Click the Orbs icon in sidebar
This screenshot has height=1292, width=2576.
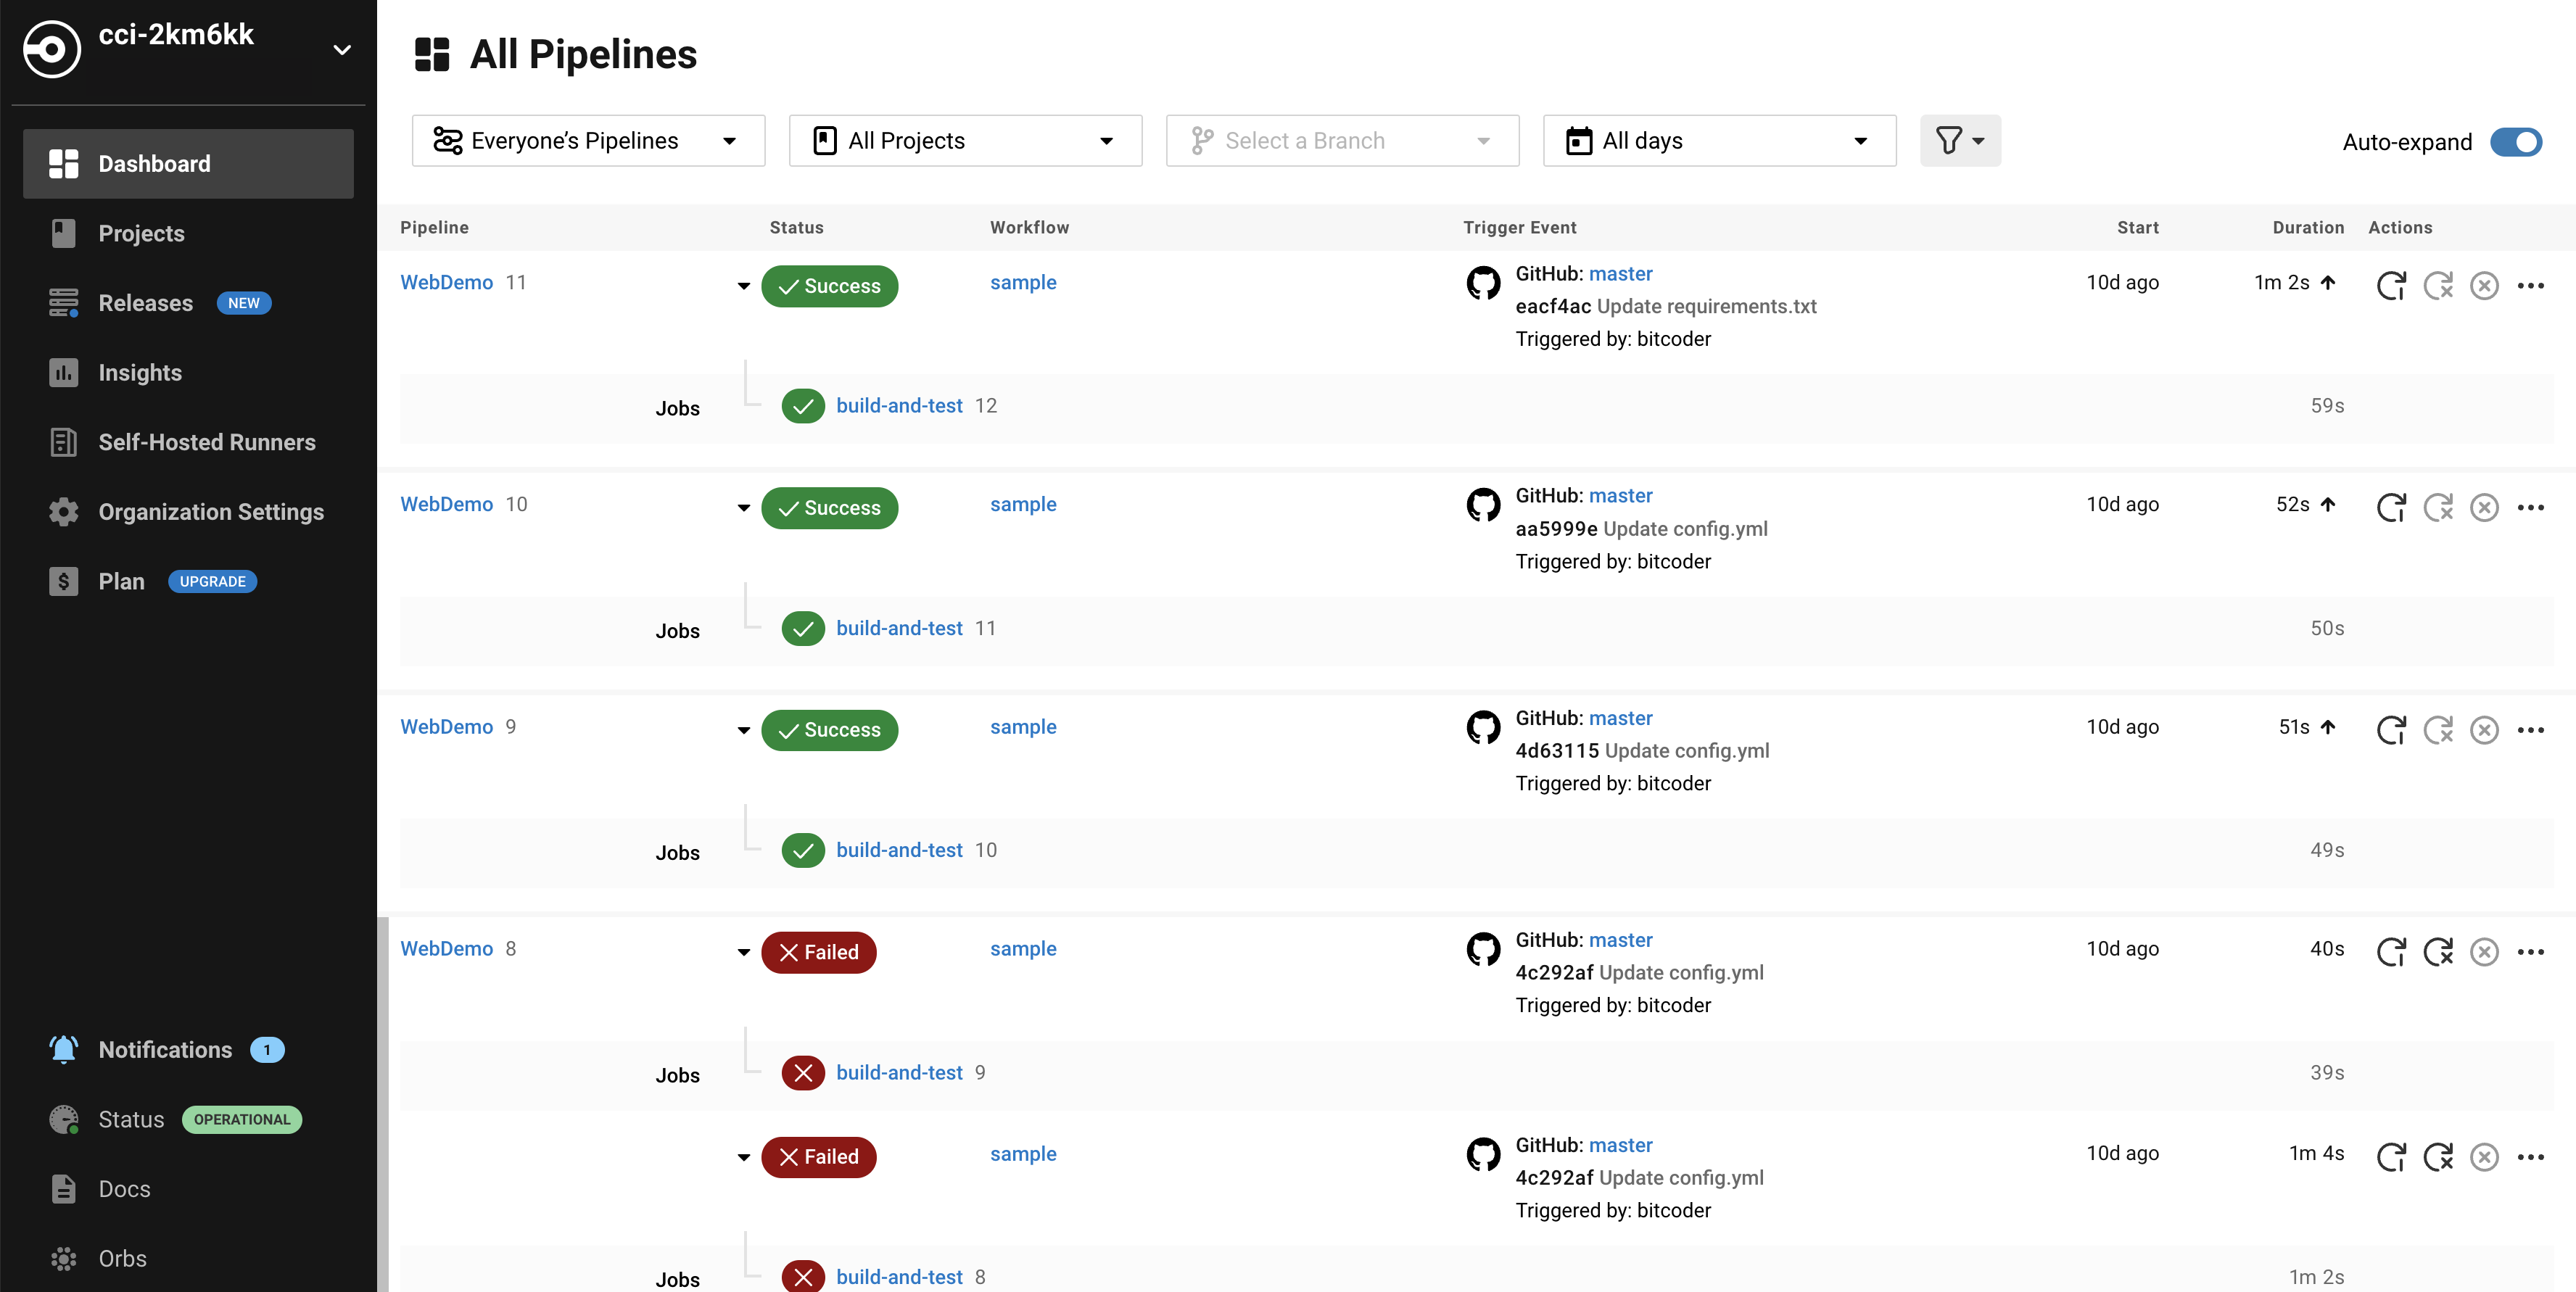63,1259
